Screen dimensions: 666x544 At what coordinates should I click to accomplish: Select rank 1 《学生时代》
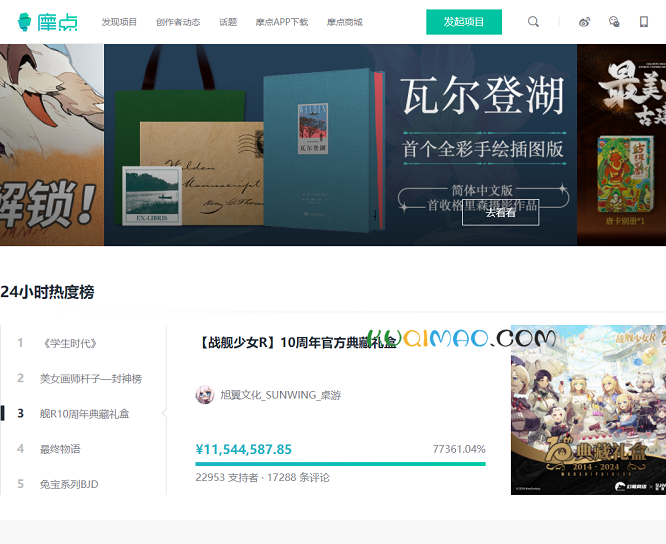(70, 343)
